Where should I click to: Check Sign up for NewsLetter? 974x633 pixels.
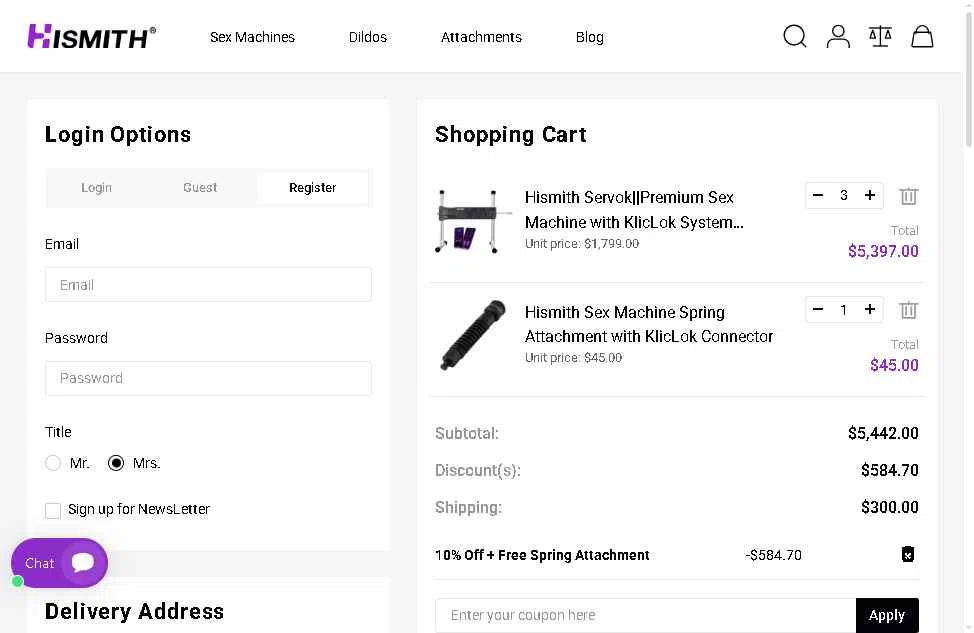tap(53, 511)
